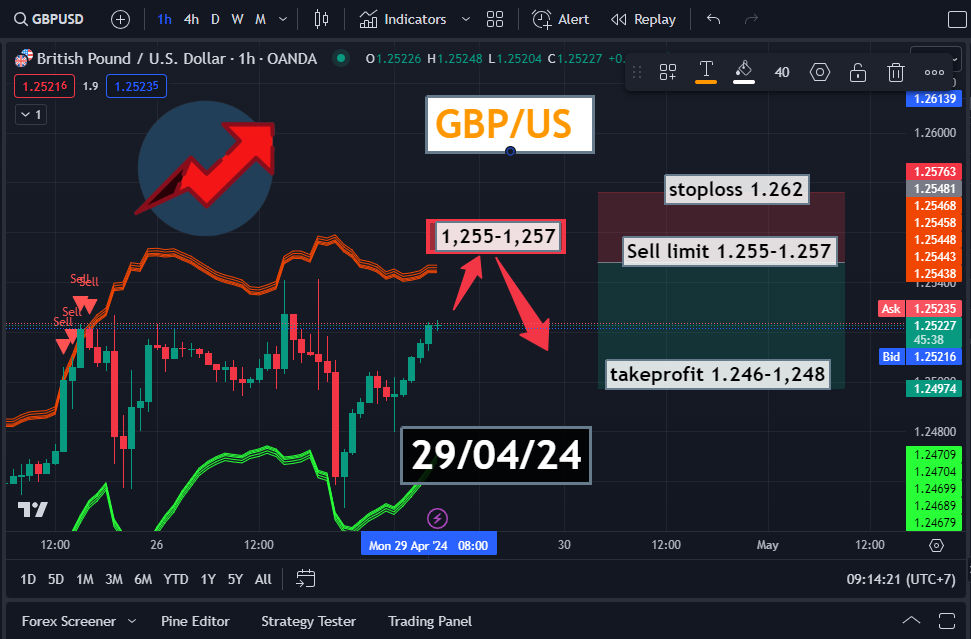Open the text background color picker

click(x=743, y=72)
